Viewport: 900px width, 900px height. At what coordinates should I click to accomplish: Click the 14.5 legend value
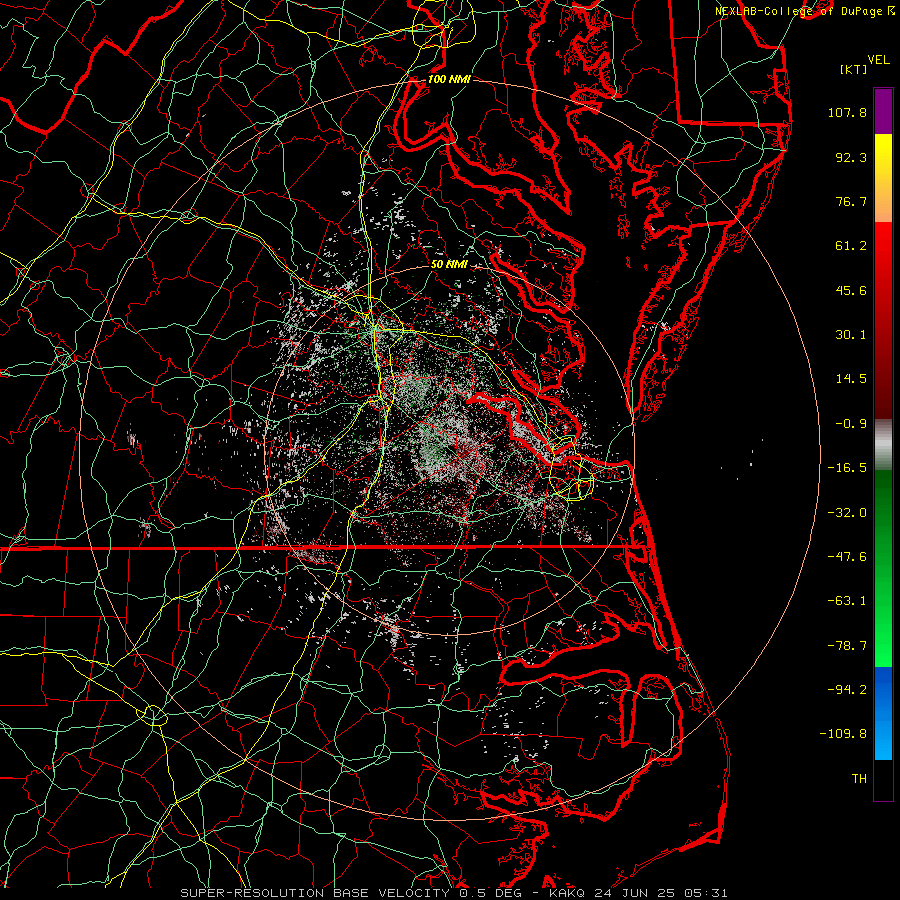coord(851,379)
